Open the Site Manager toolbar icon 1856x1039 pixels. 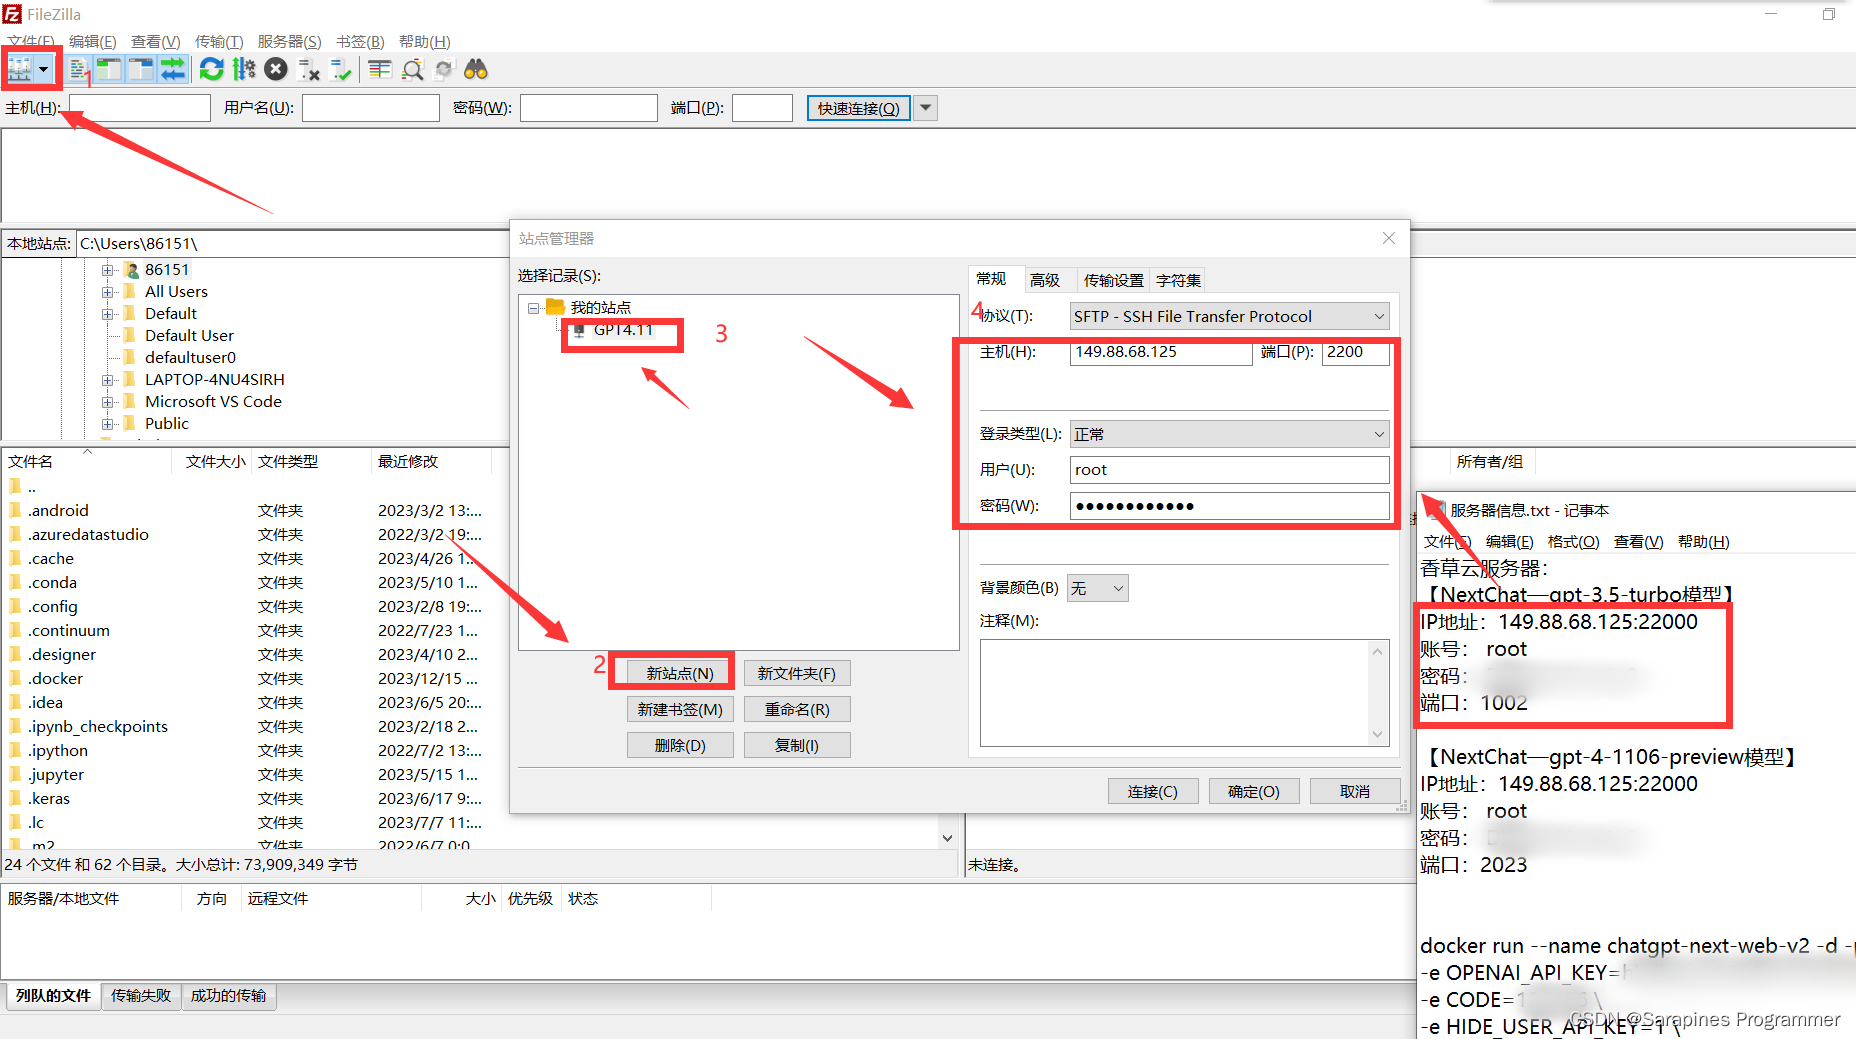pos(18,68)
